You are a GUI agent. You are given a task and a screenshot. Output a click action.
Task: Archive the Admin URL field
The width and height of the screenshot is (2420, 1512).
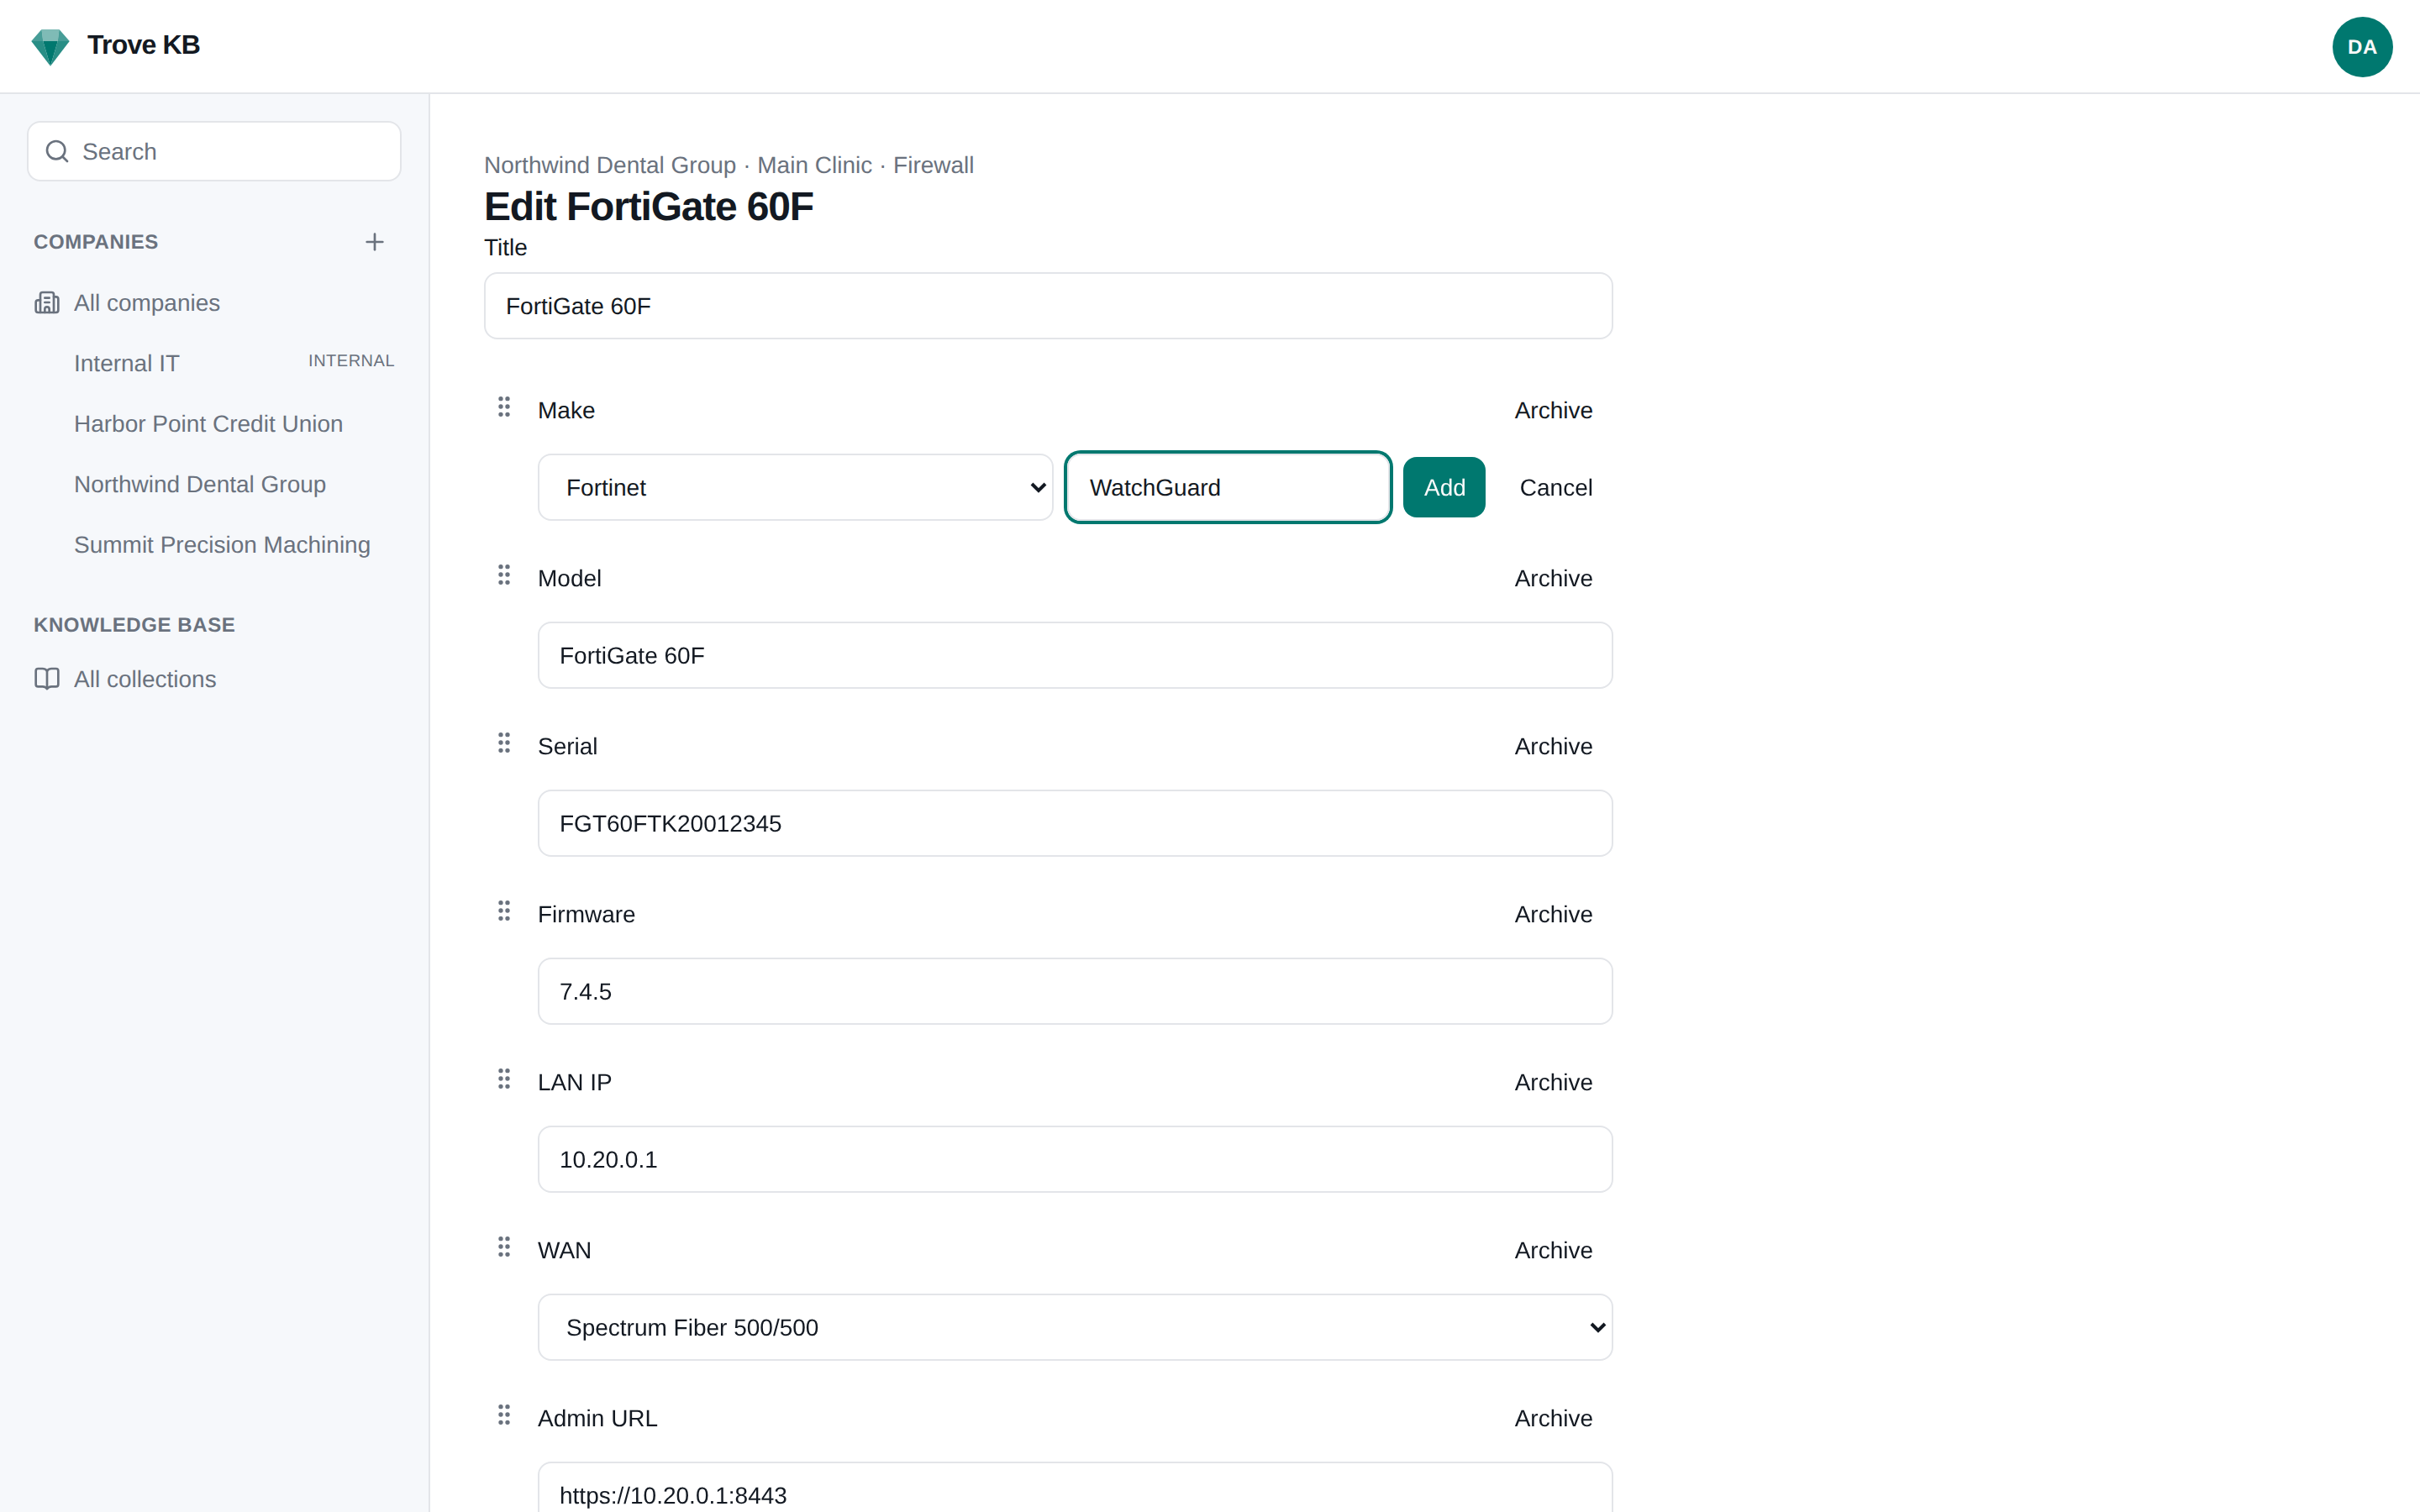[x=1553, y=1418]
